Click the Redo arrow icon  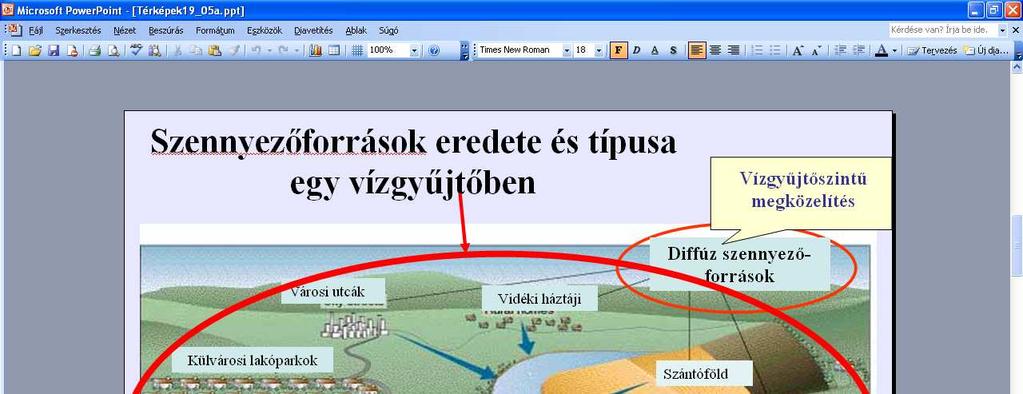click(283, 50)
